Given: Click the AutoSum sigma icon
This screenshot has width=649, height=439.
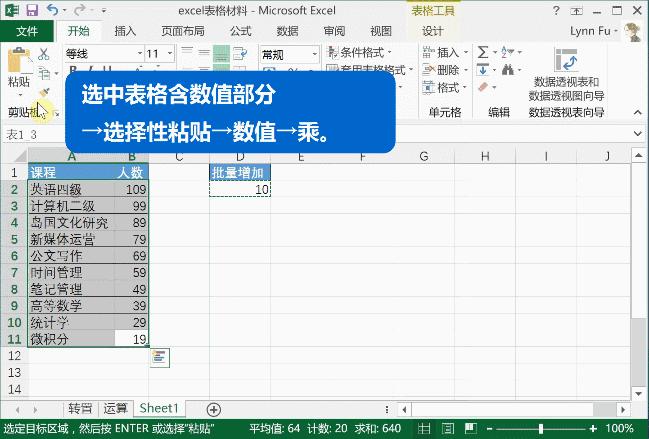Looking at the screenshot, I should 483,52.
